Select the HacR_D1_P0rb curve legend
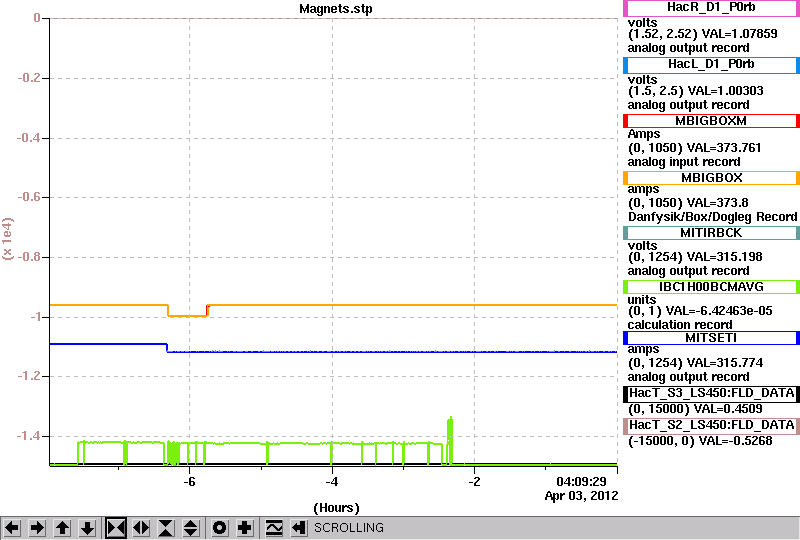The height and width of the screenshot is (540, 800). coord(711,8)
